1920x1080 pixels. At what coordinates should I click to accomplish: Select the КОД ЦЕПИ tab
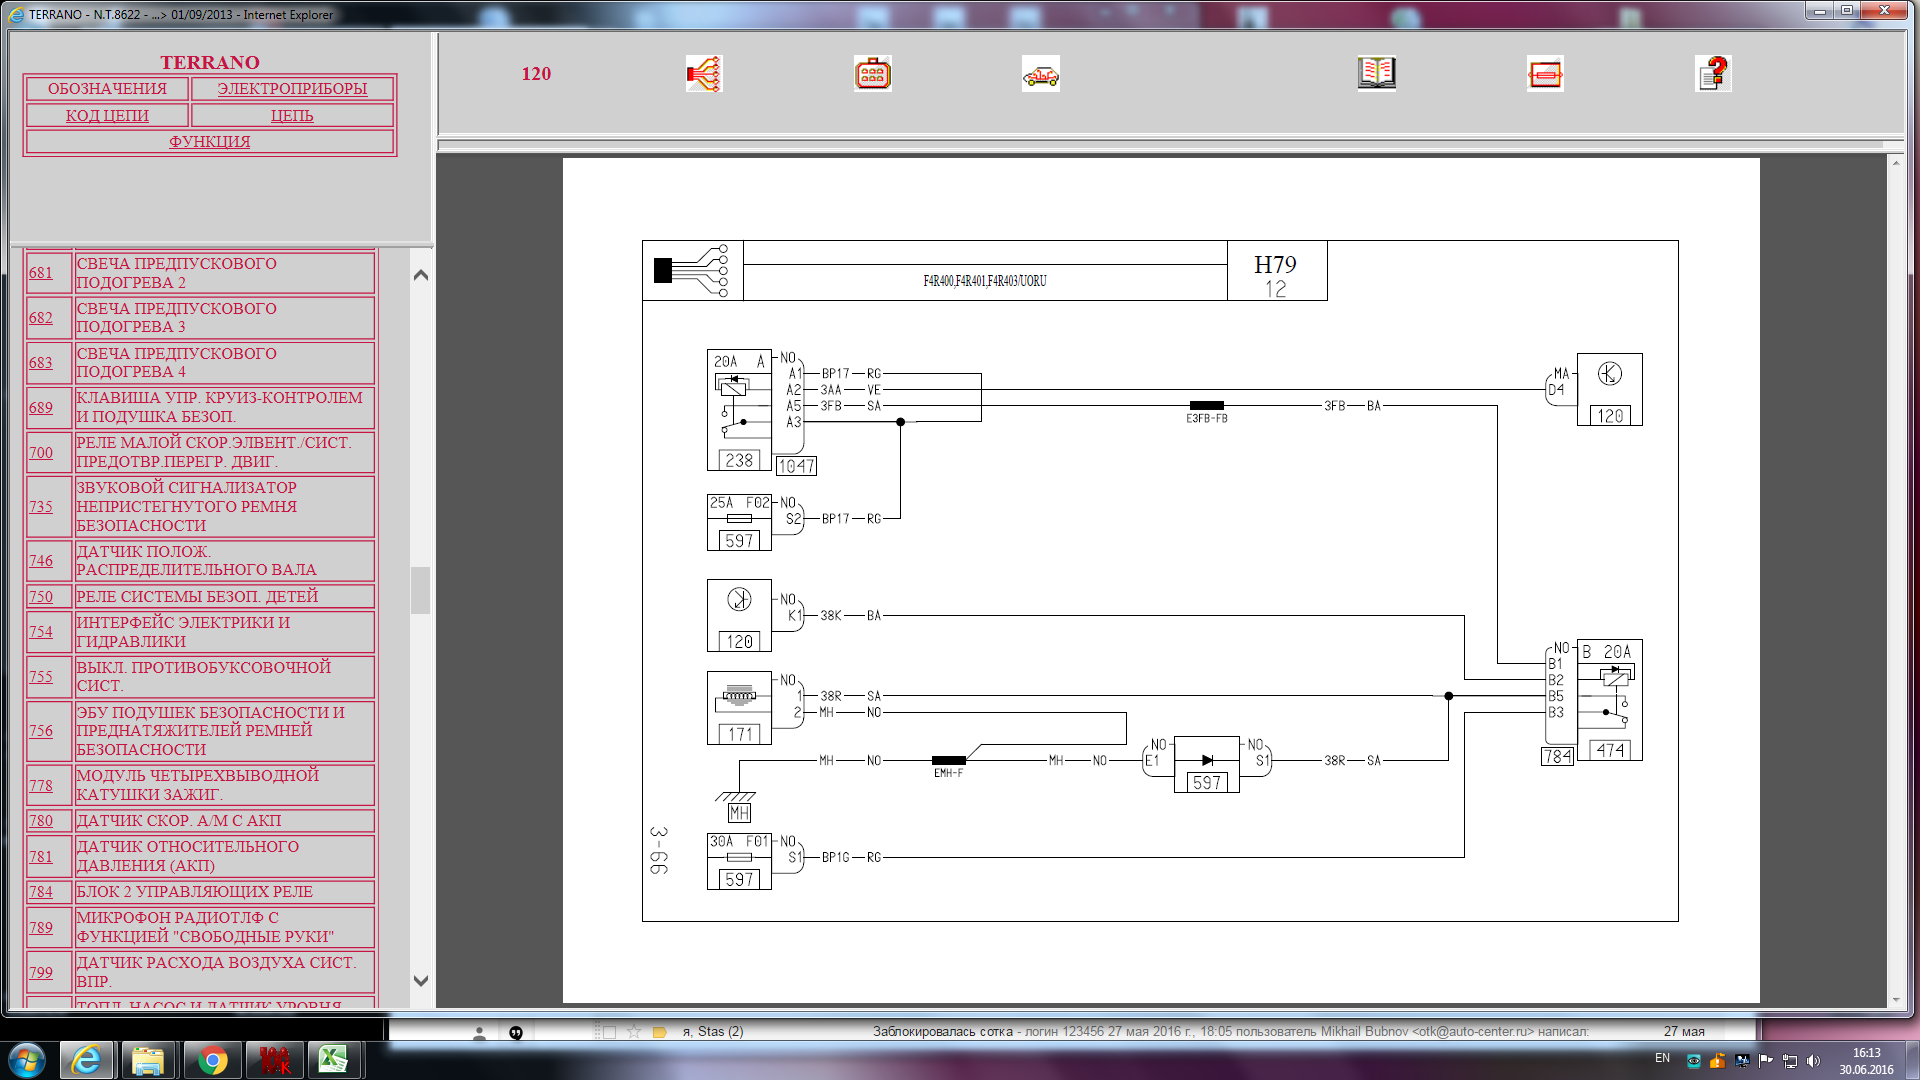107,116
